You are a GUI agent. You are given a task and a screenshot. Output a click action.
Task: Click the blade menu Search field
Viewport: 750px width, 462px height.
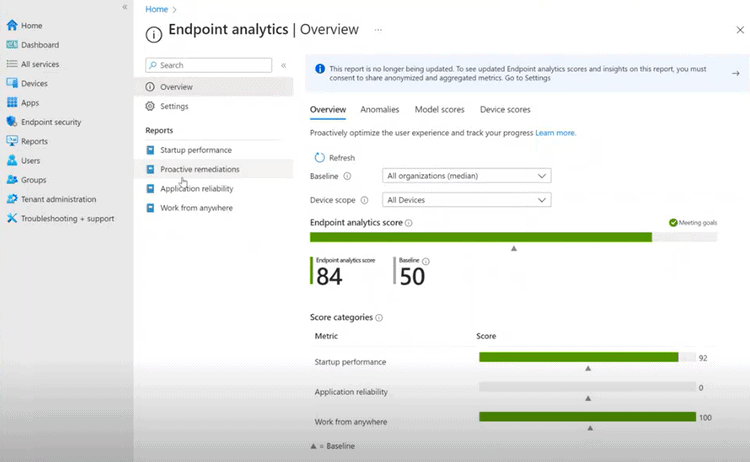tap(209, 65)
